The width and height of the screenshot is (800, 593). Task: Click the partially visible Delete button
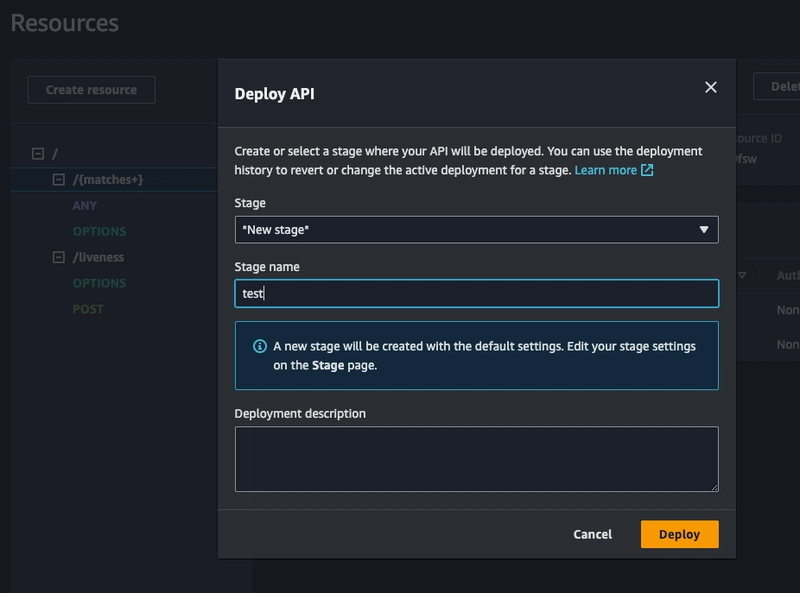[777, 86]
